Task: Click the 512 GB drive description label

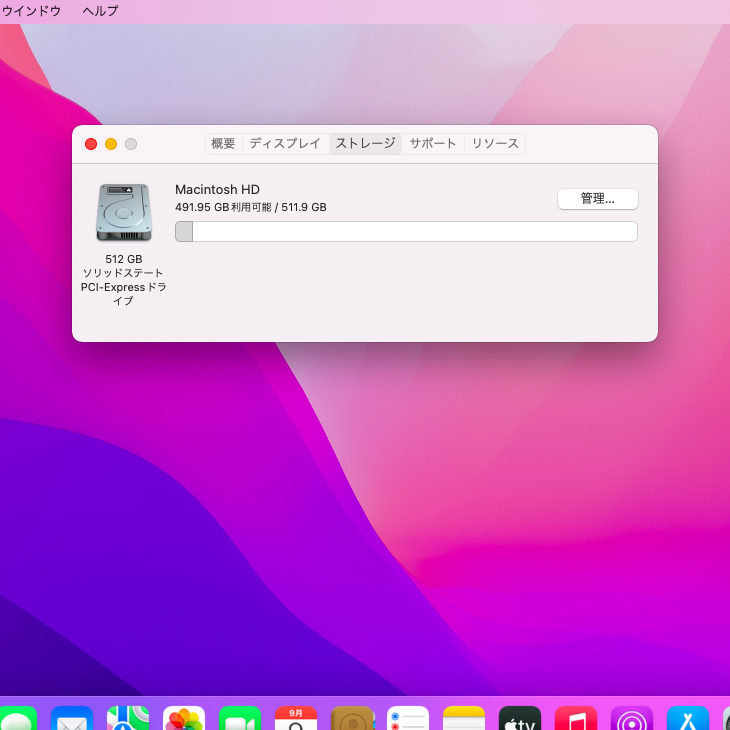Action: (x=123, y=280)
